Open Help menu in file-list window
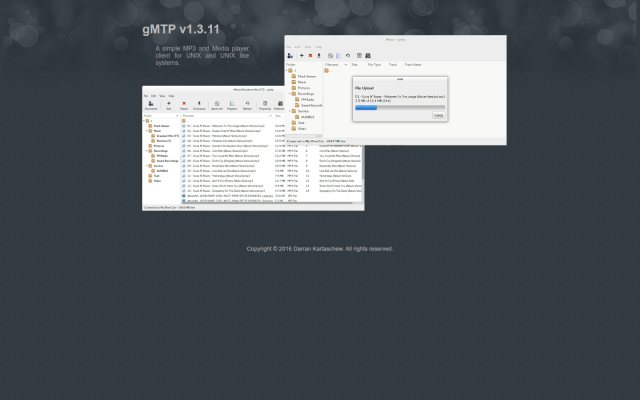The image size is (640, 400). coord(171,96)
